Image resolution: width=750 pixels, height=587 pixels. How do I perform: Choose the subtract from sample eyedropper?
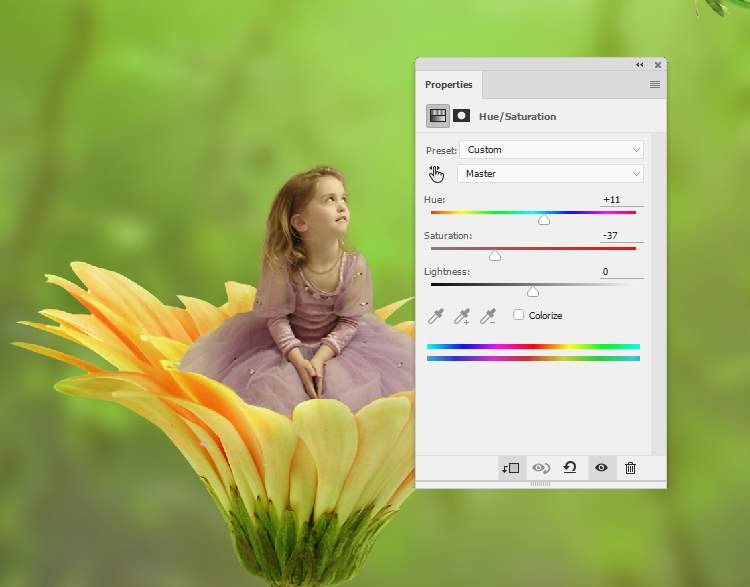tap(488, 316)
